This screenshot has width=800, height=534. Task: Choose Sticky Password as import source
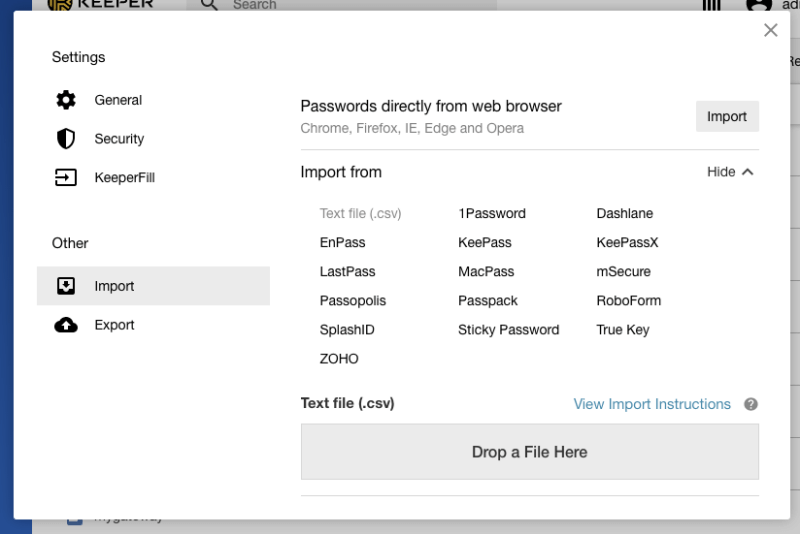pyautogui.click(x=509, y=329)
